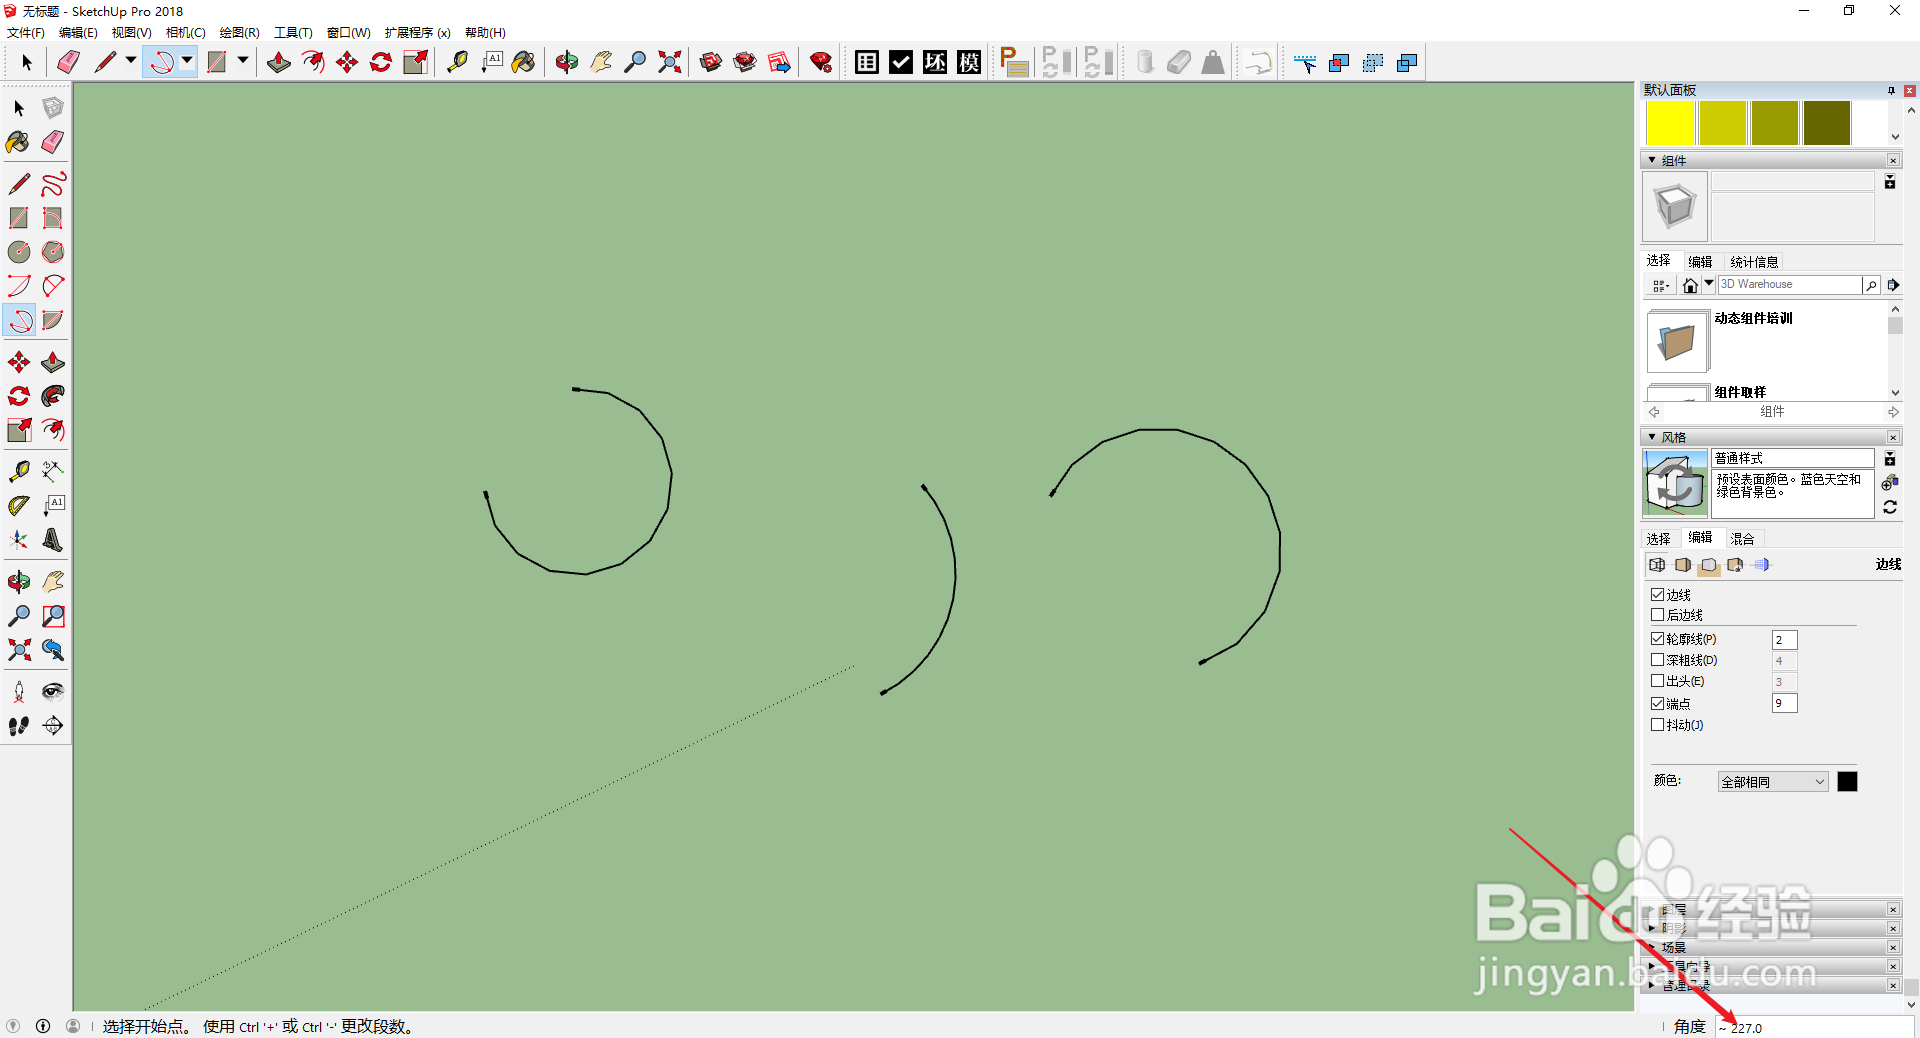Open the components view options dropdown
The width and height of the screenshot is (1920, 1038).
coord(1660,286)
